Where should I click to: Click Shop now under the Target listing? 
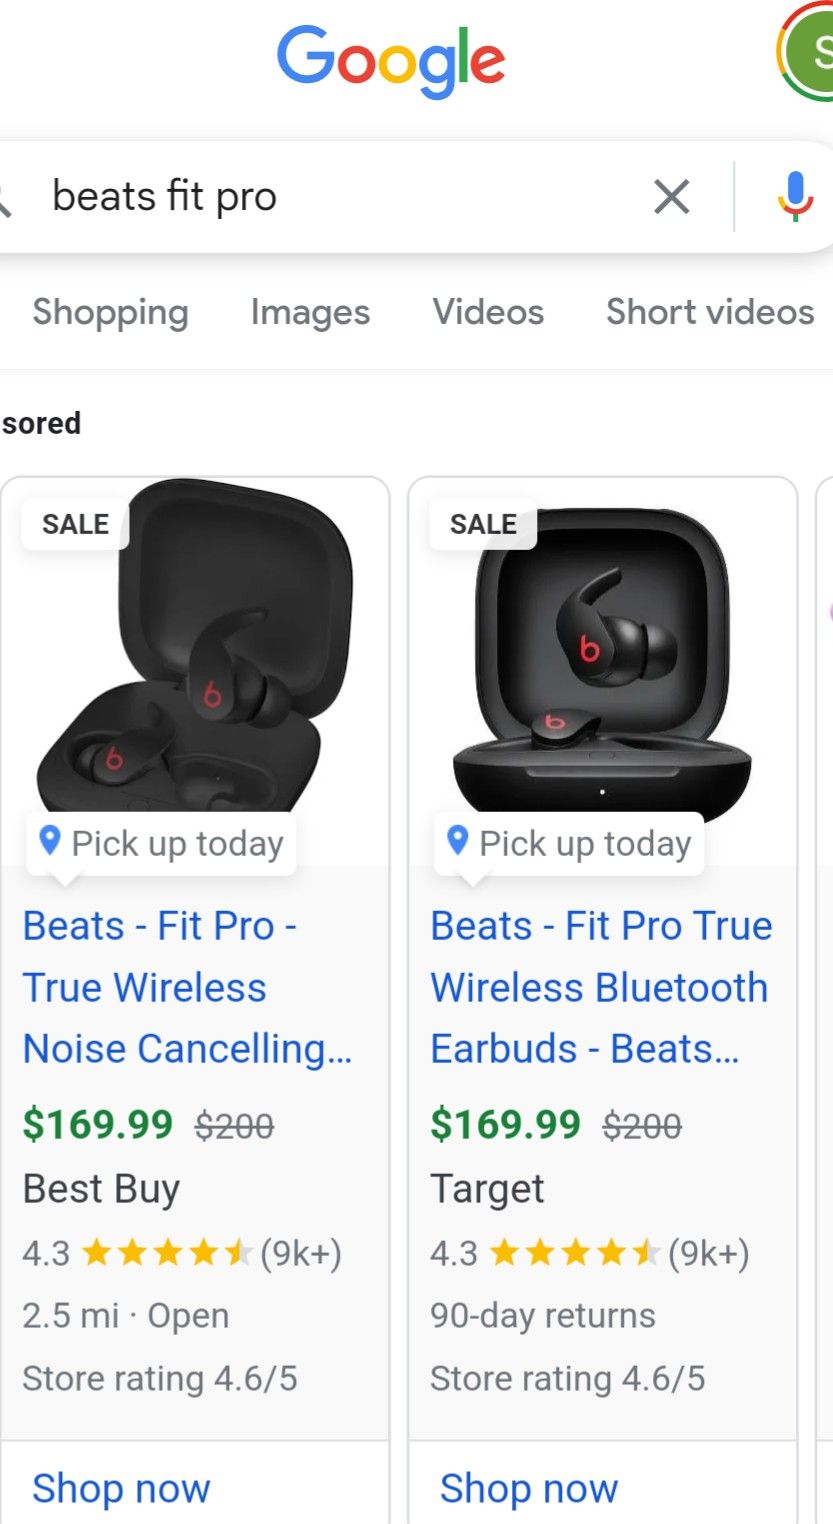tap(529, 1488)
